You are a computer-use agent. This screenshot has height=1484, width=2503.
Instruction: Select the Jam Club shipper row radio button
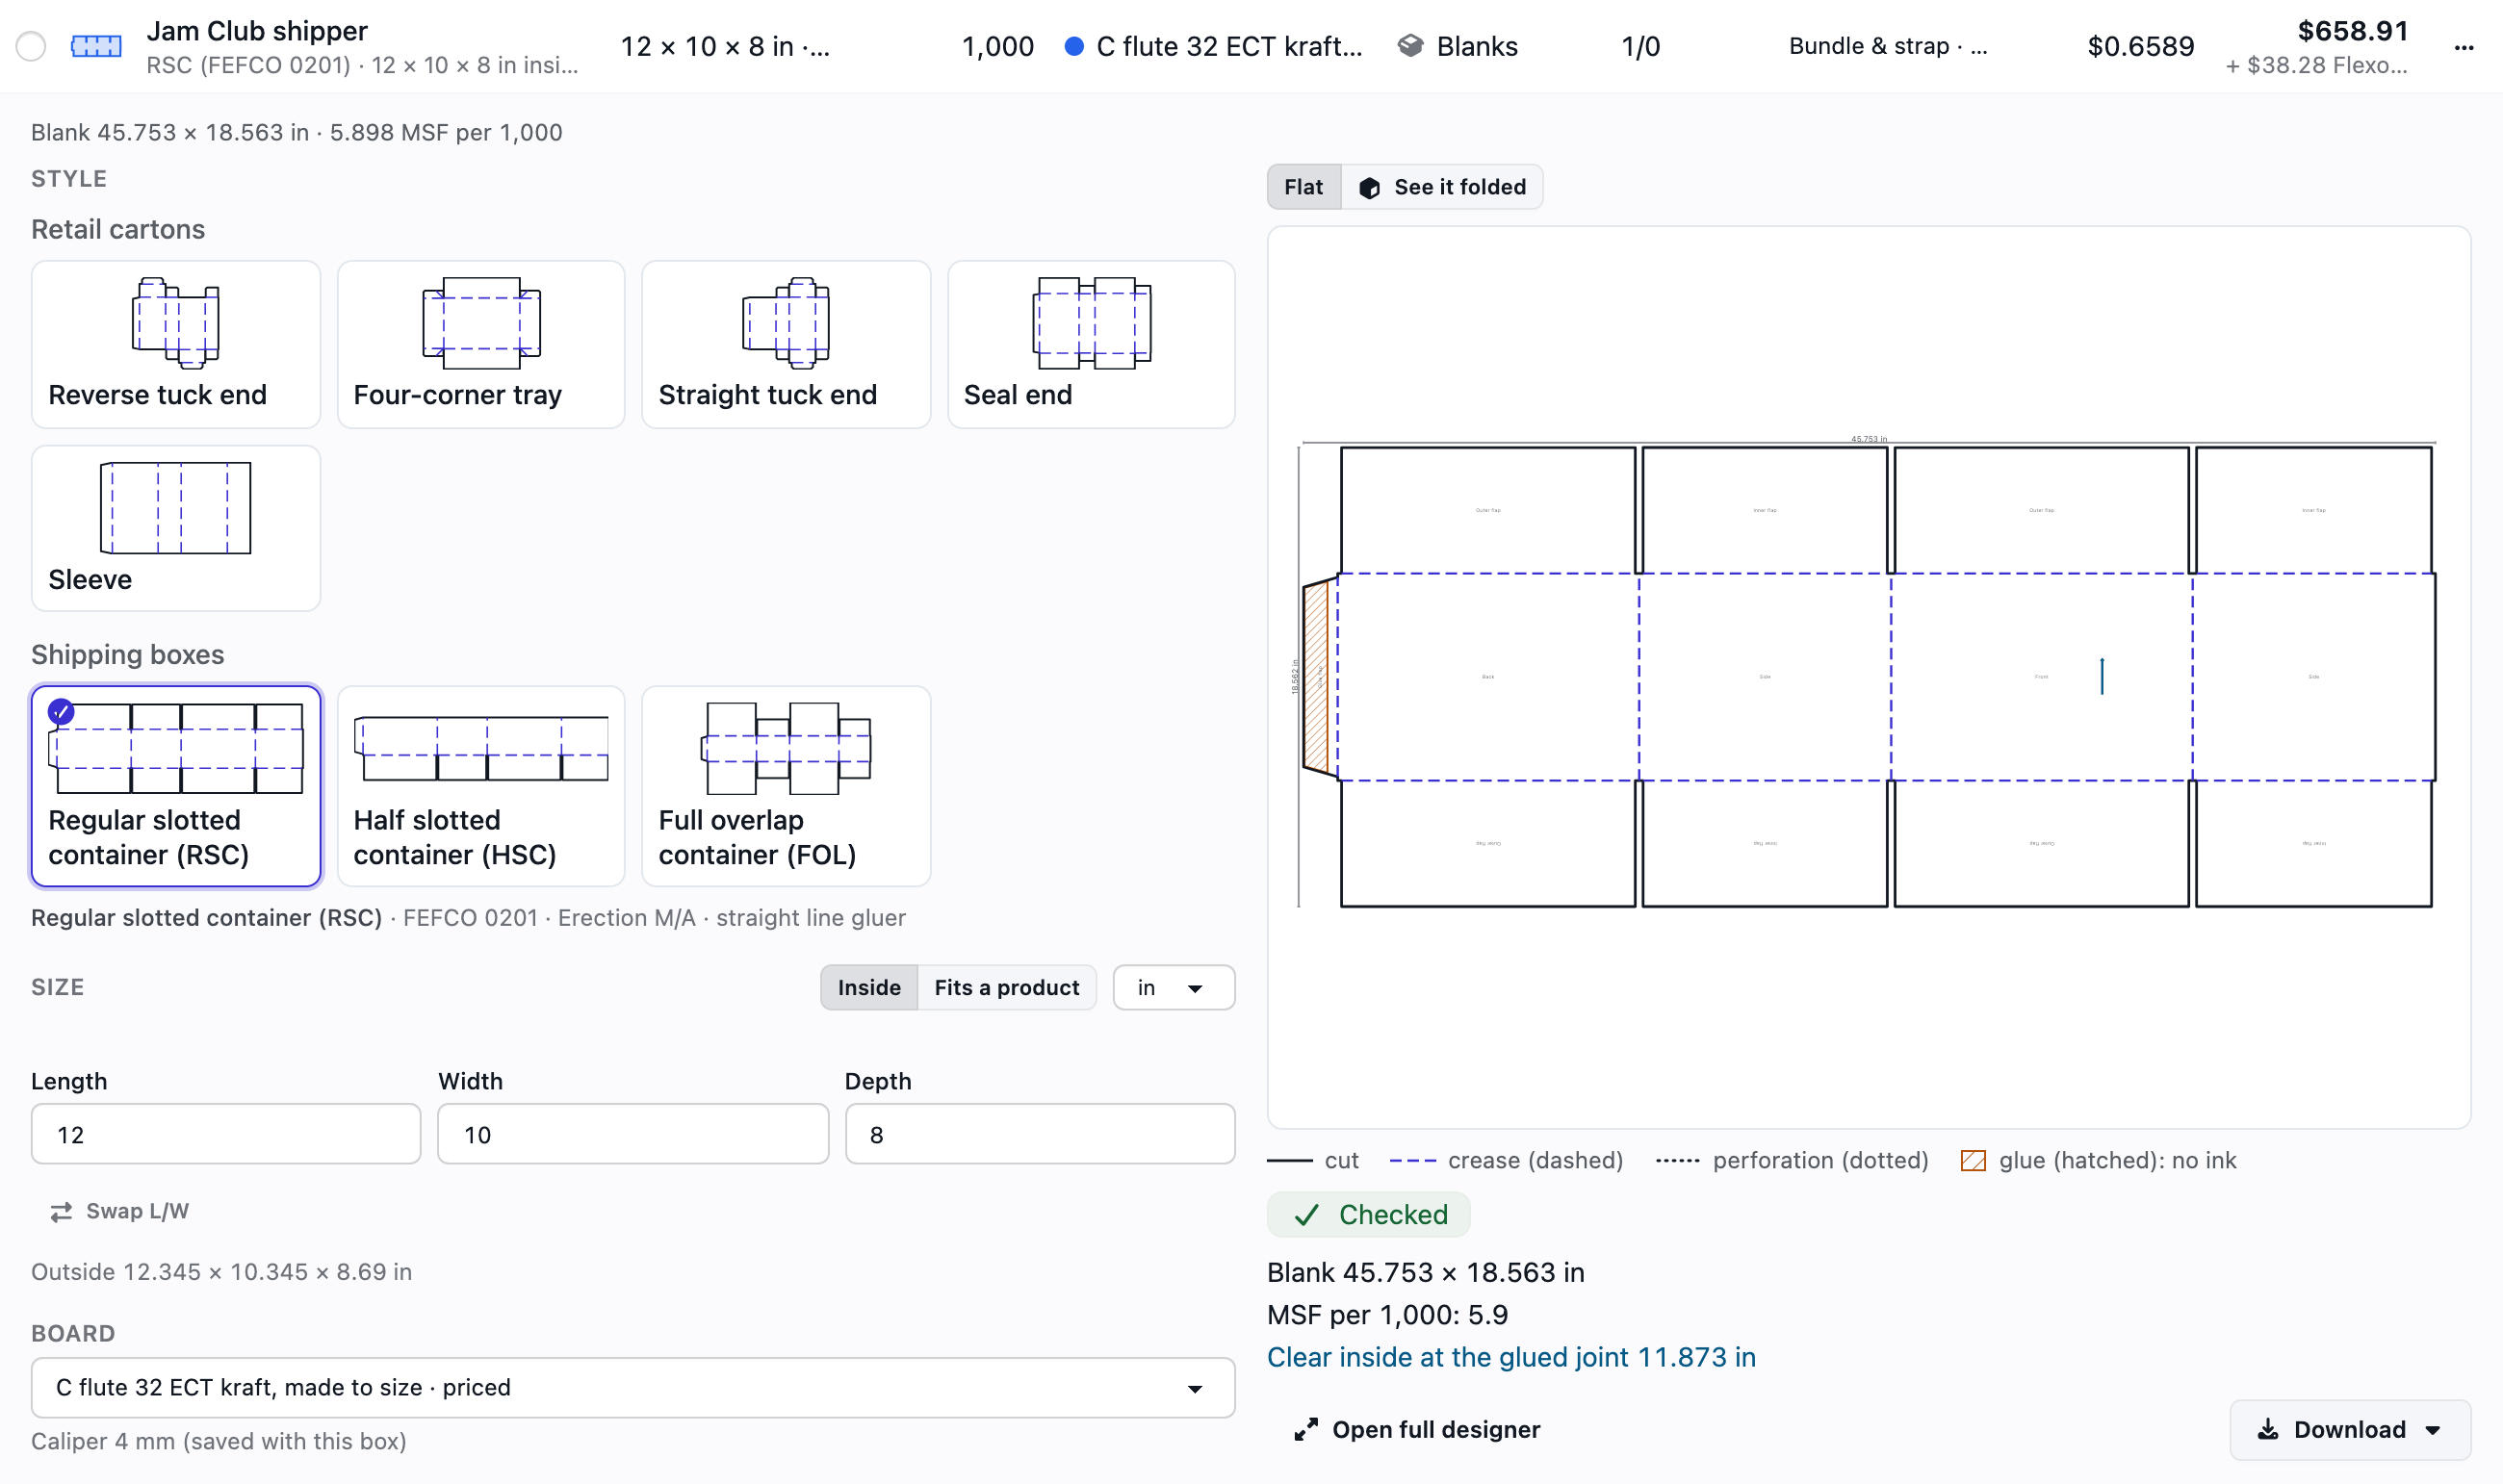(x=31, y=46)
